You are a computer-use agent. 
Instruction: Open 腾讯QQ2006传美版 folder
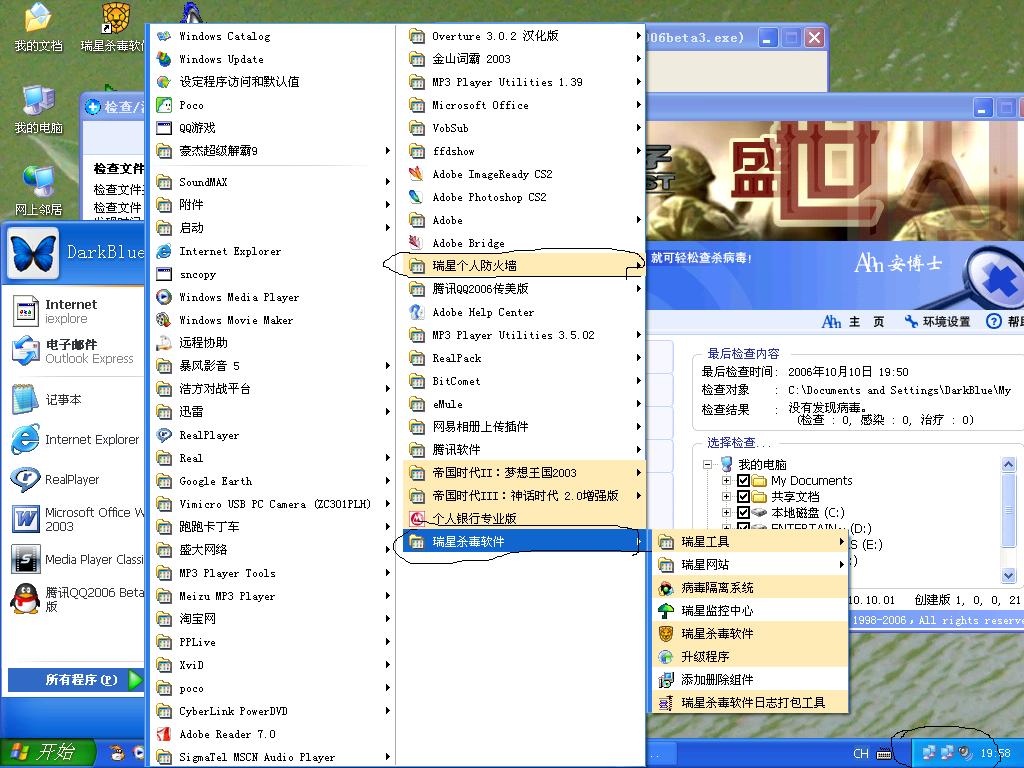click(x=524, y=289)
